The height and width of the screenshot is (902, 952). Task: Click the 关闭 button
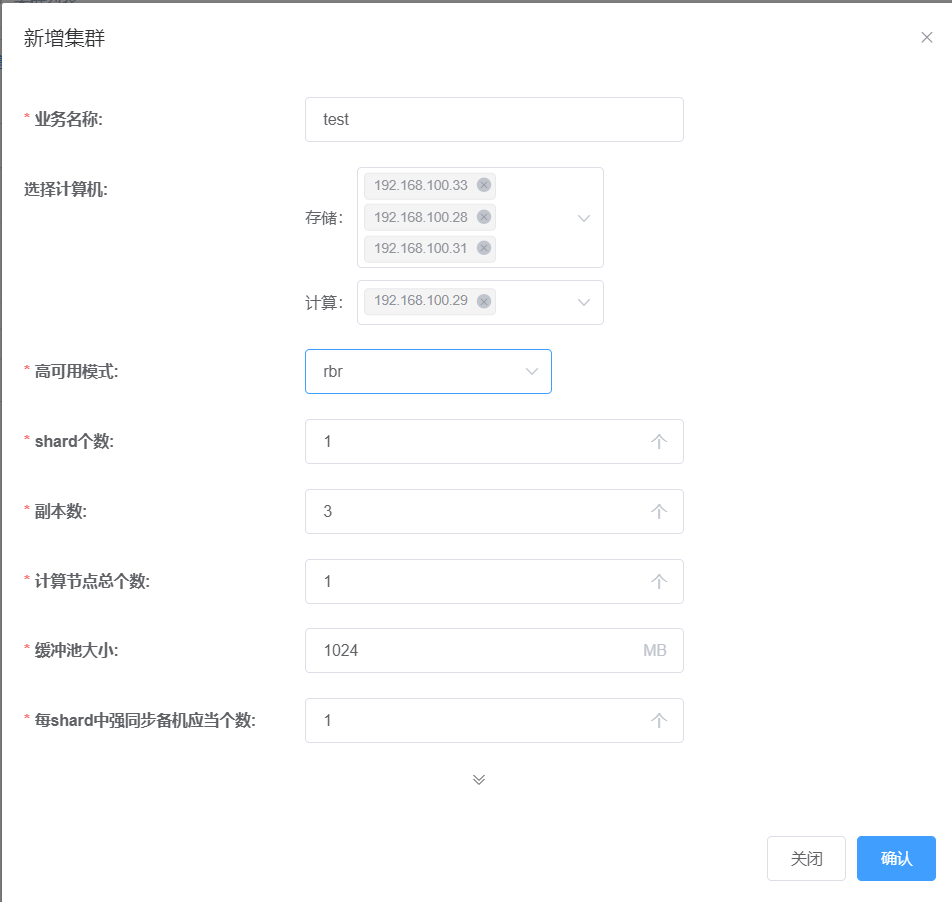(806, 858)
